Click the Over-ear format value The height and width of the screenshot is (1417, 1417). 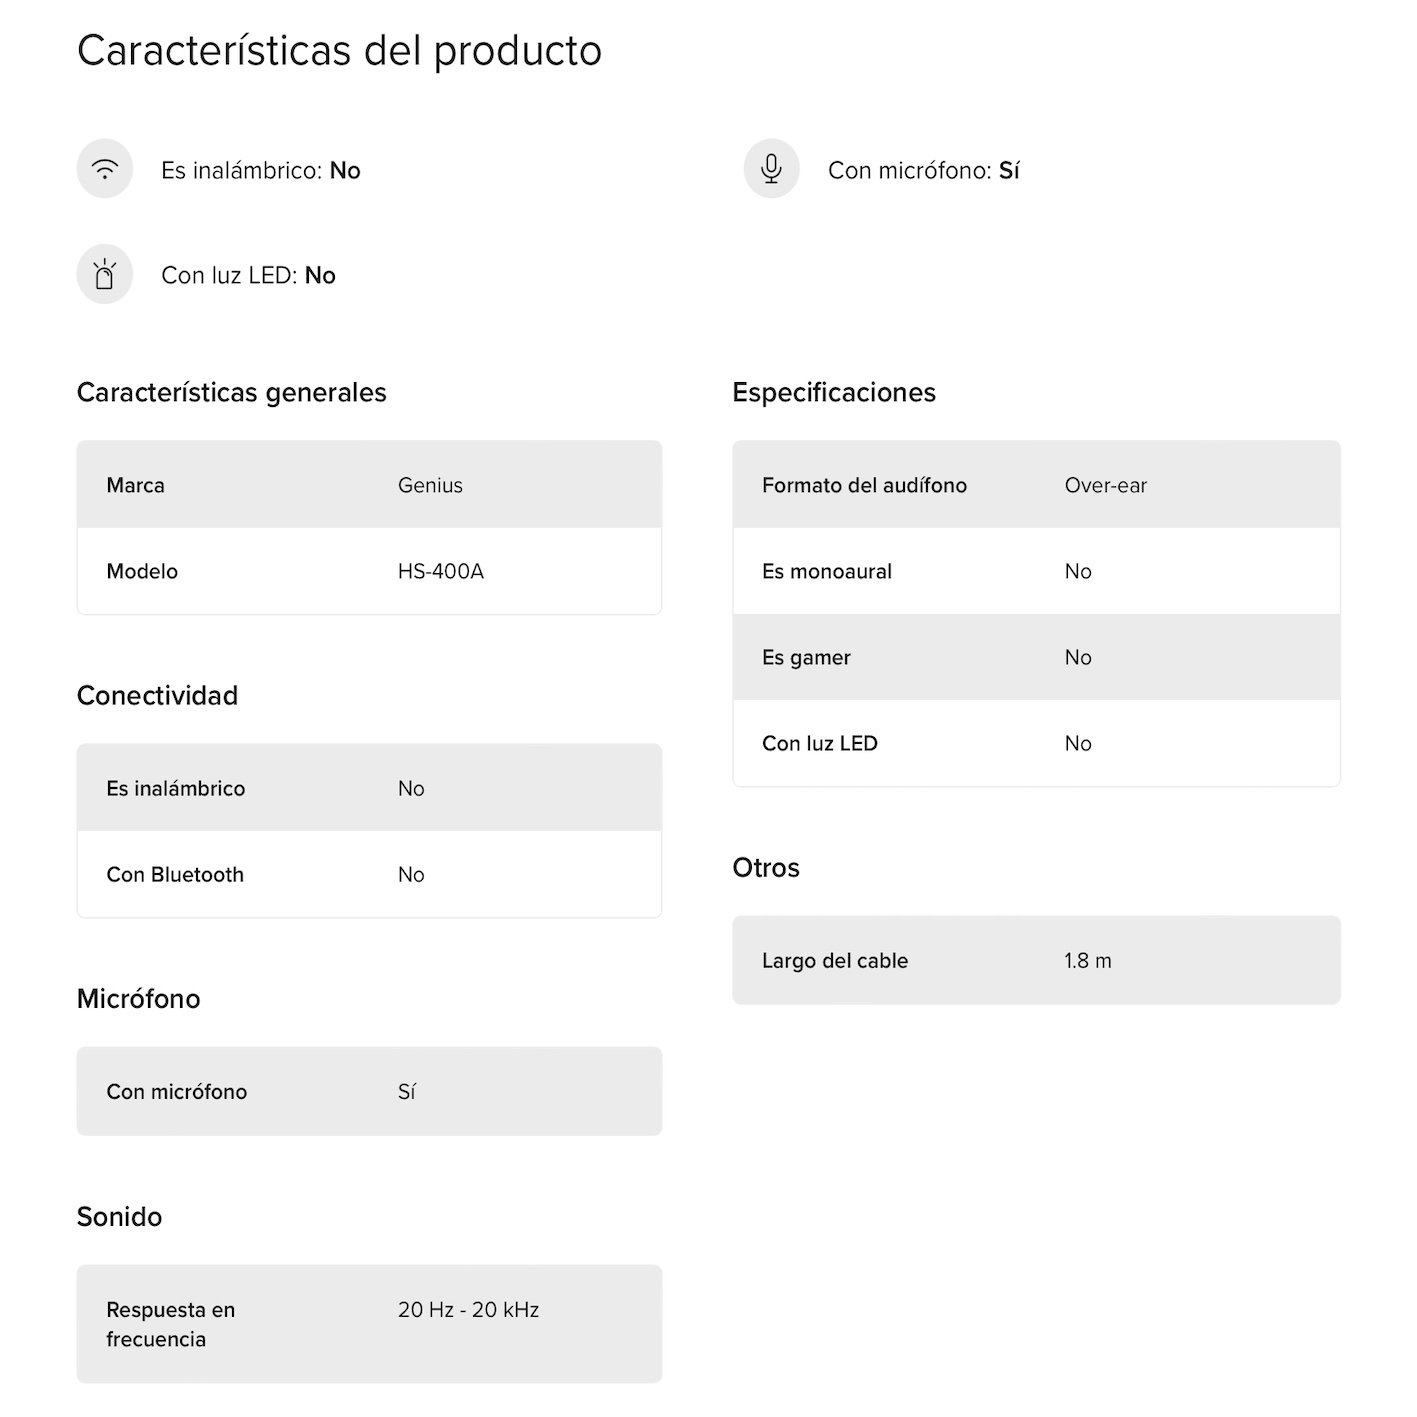point(1105,485)
